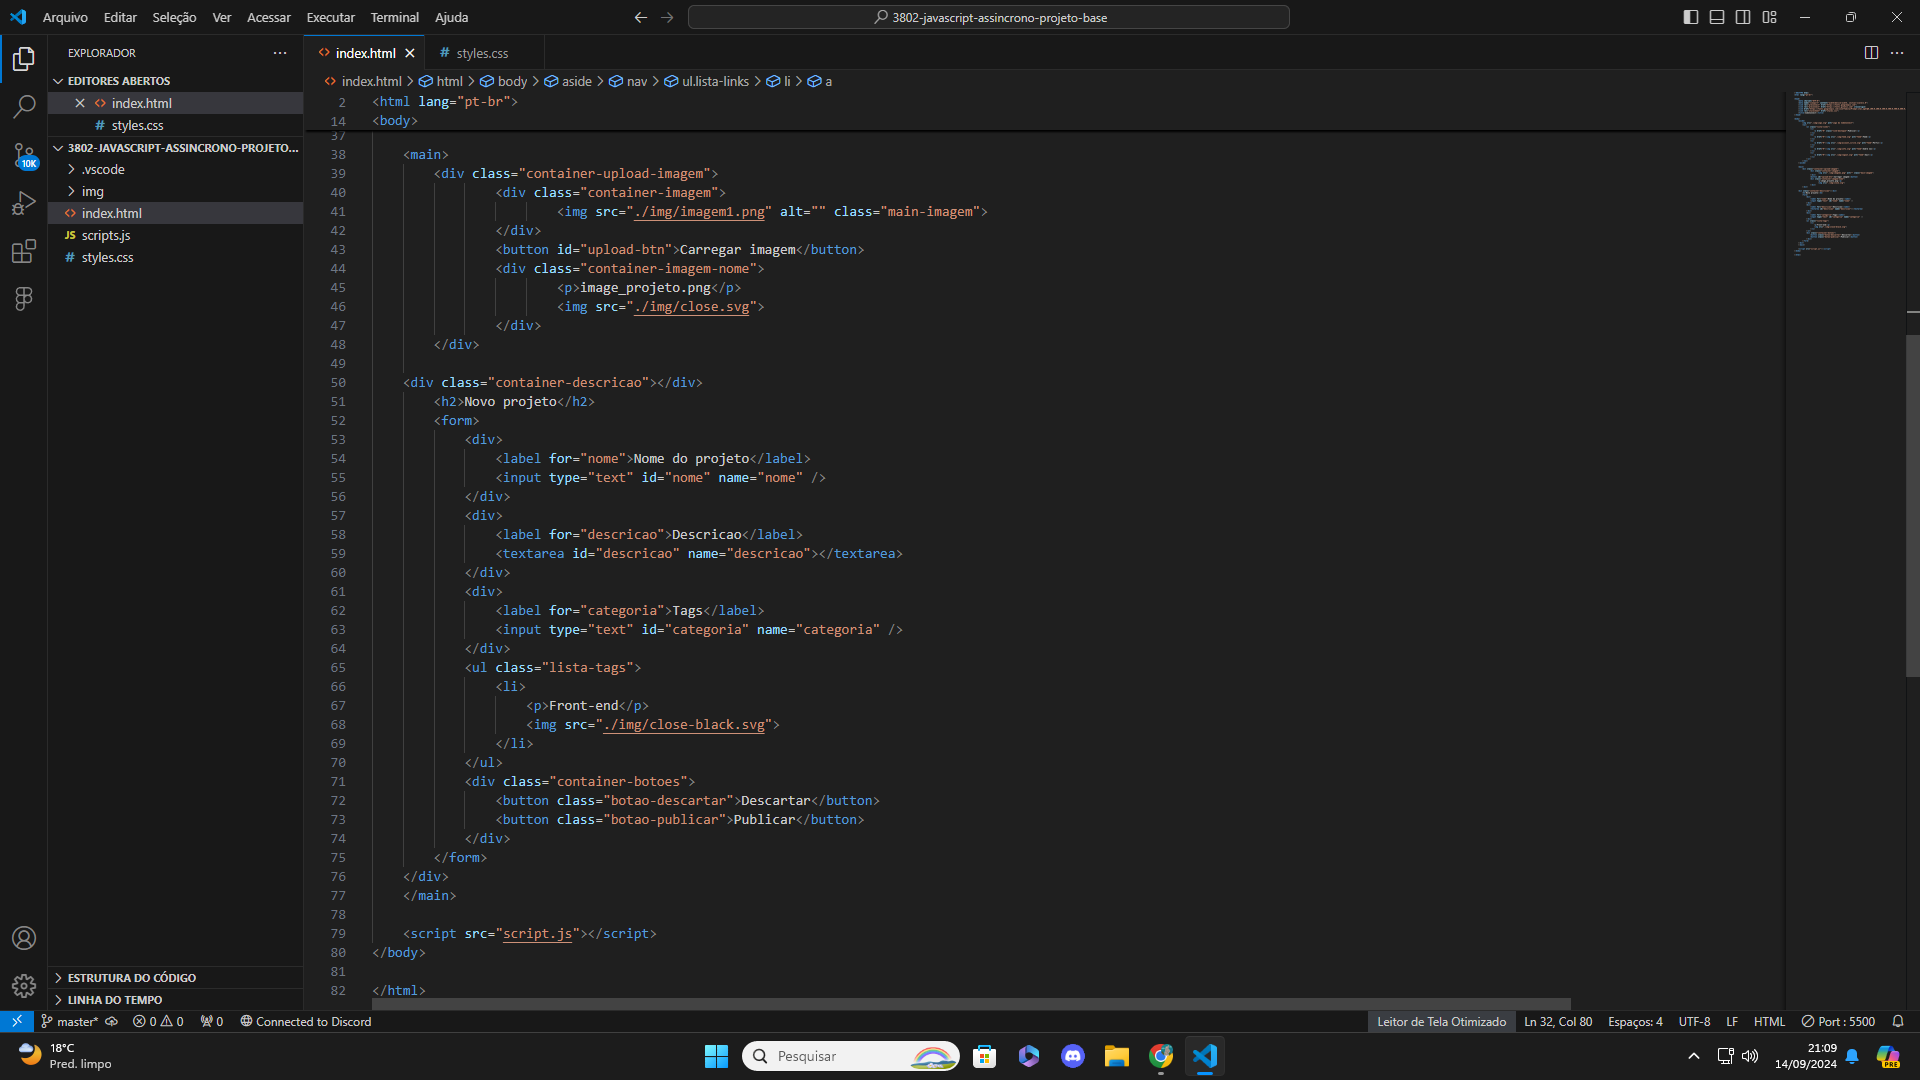Screen dimensions: 1920x1080
Task: Collapse the 3802-JAVASCRIPT-ASSINCRONO-PROJETO folder section
Action: pyautogui.click(x=176, y=147)
